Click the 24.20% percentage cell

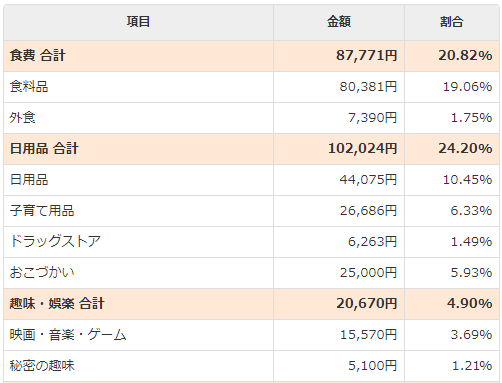(452, 149)
